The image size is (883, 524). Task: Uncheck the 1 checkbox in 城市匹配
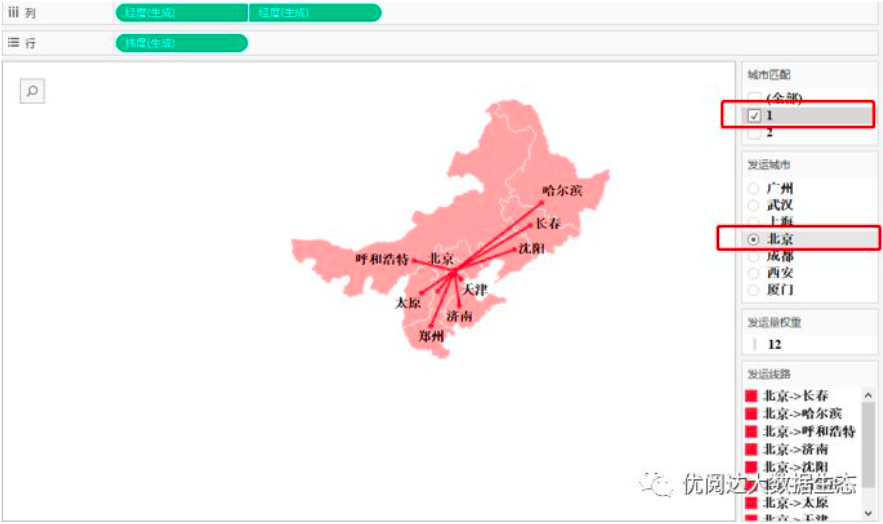[755, 116]
